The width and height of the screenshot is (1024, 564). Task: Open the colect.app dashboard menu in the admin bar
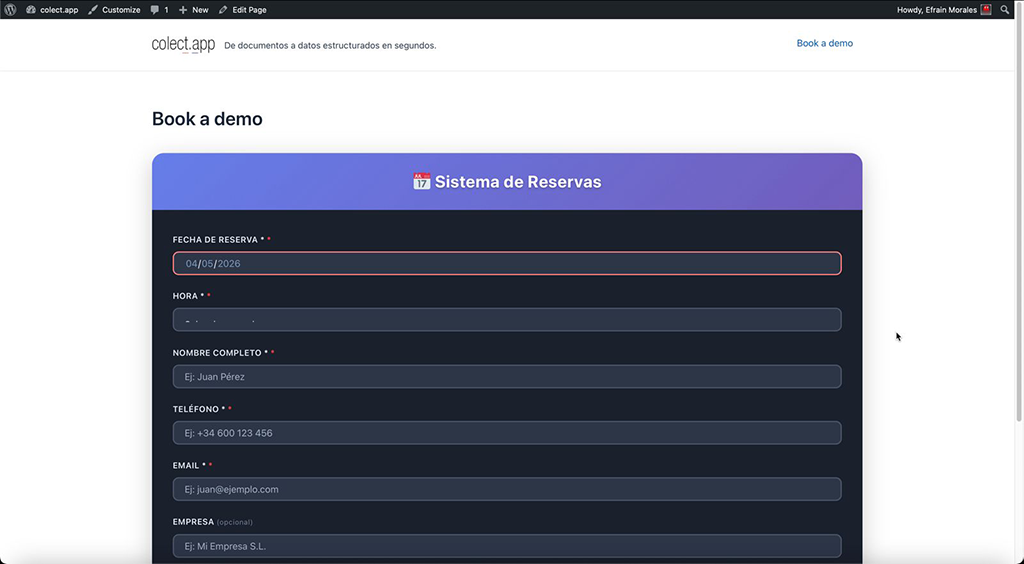click(52, 10)
